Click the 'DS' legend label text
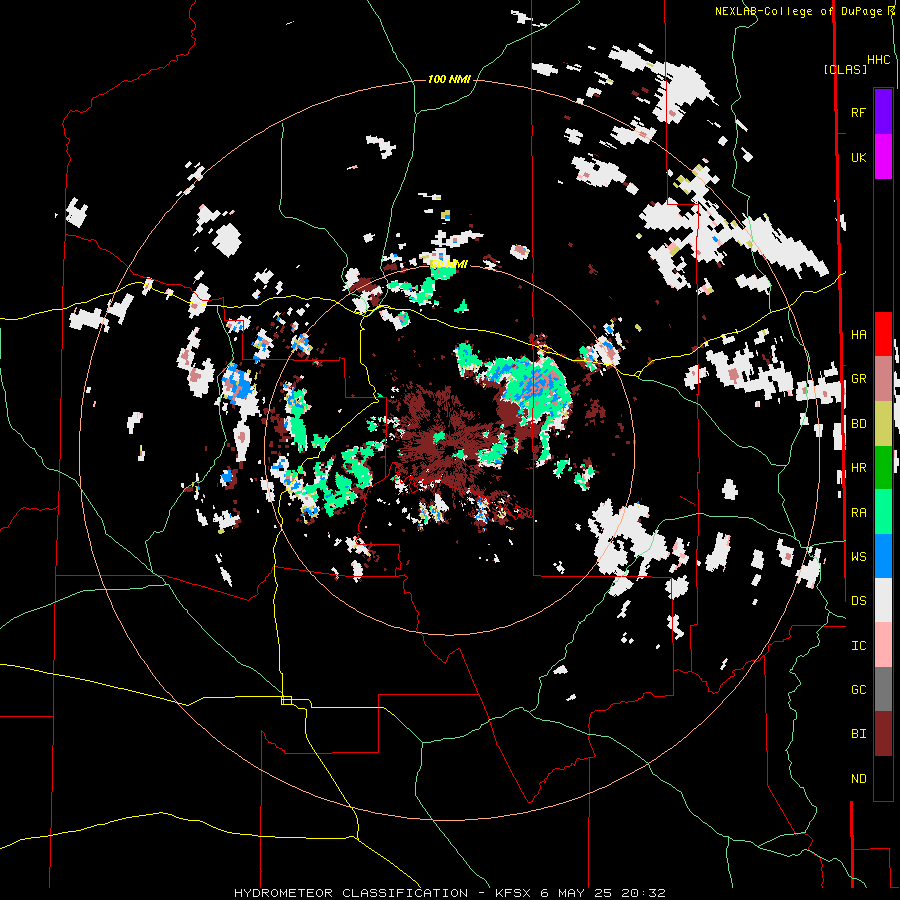900x900 pixels. pos(858,600)
